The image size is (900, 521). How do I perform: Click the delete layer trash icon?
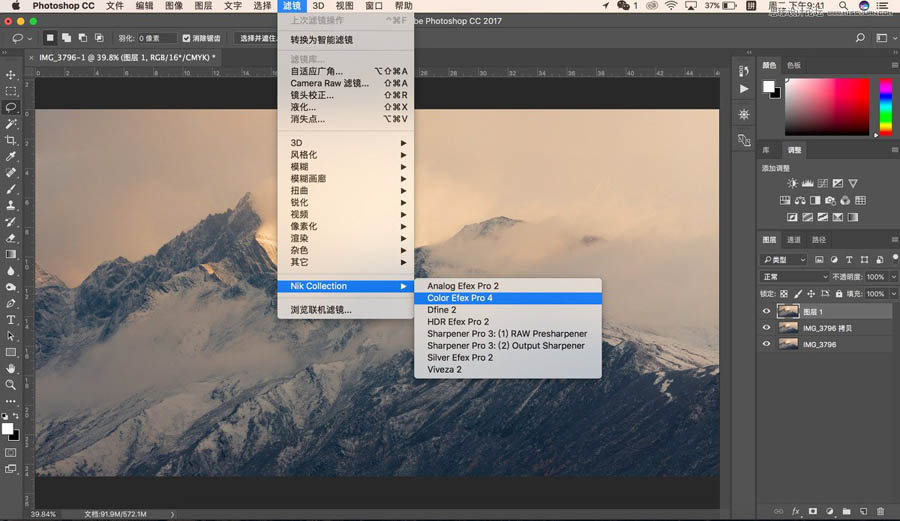(x=880, y=511)
